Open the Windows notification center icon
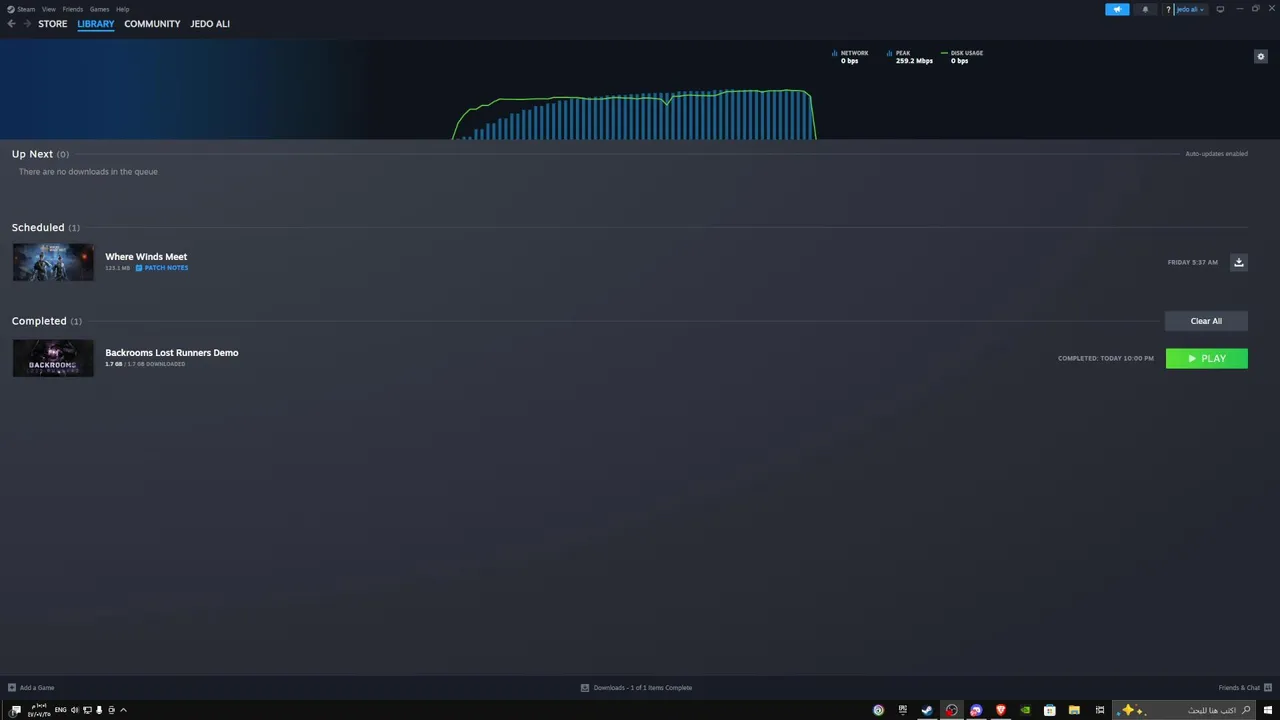 [x=15, y=710]
